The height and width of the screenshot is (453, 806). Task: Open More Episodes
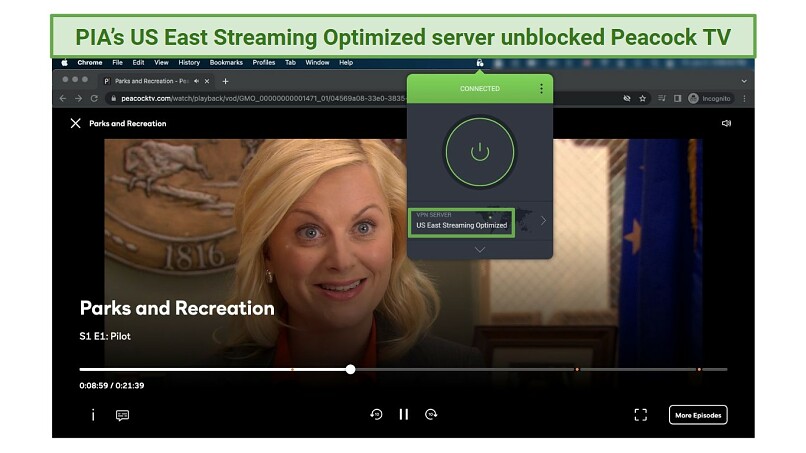[698, 415]
